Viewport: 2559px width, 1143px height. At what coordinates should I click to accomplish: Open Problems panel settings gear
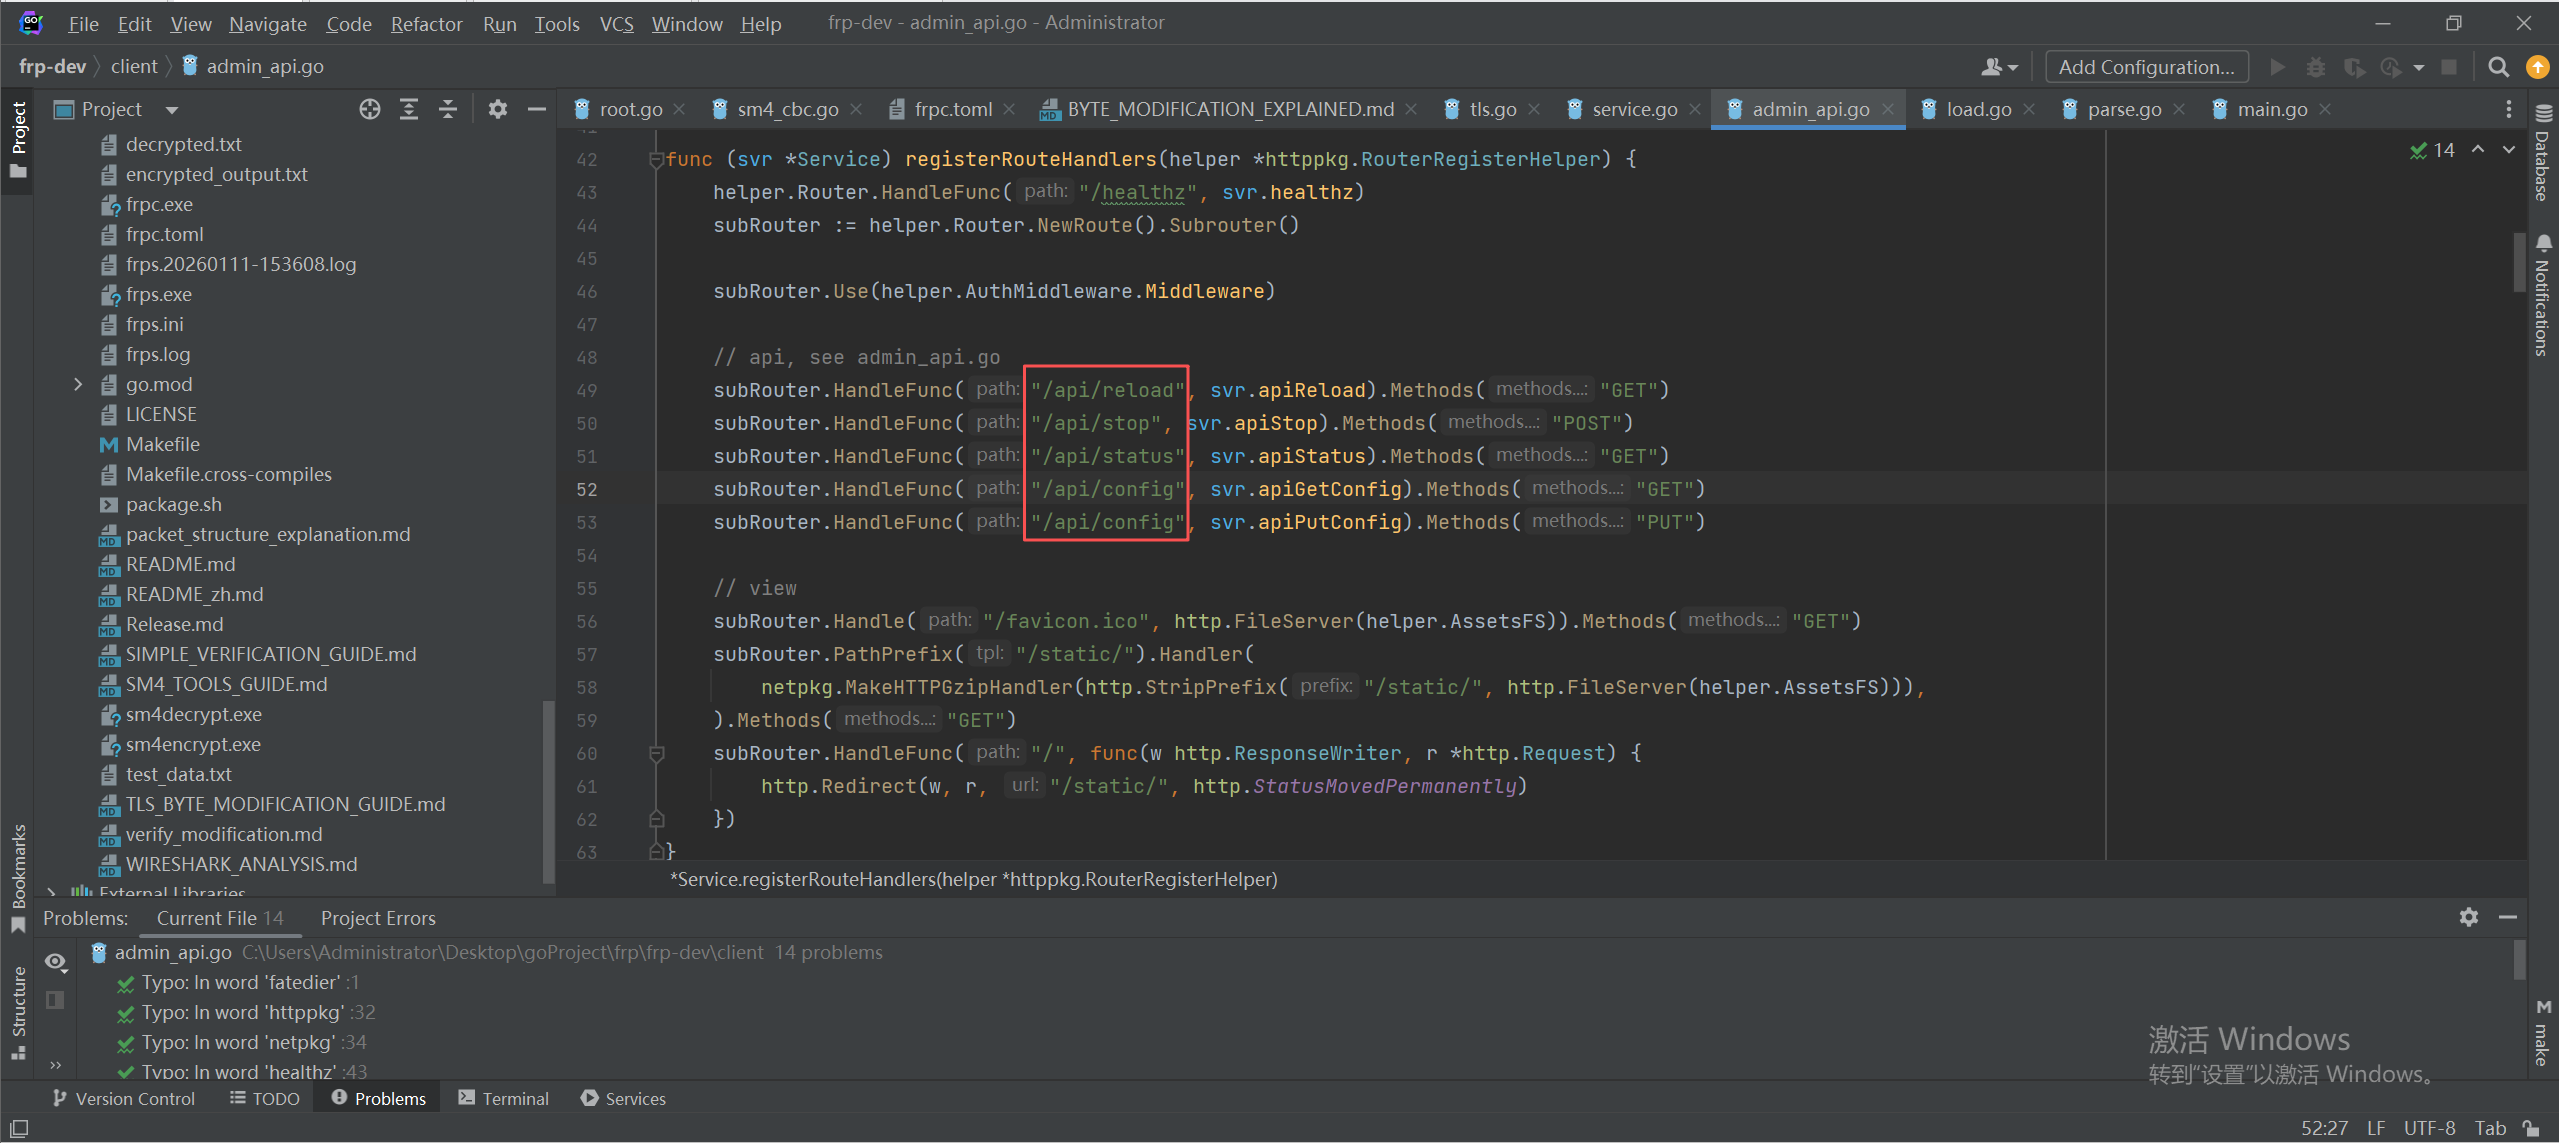point(2468,917)
